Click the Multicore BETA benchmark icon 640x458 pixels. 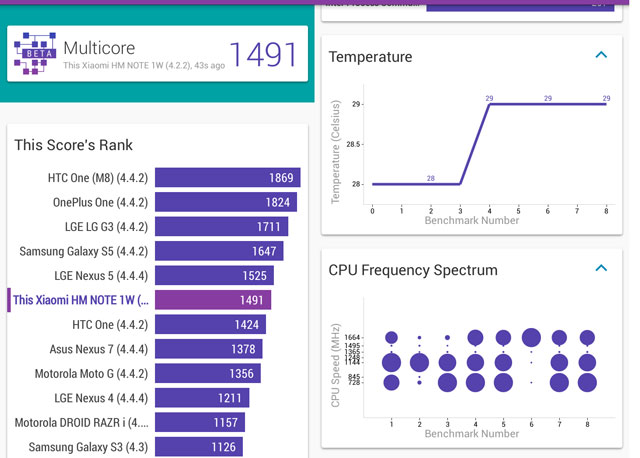point(35,53)
